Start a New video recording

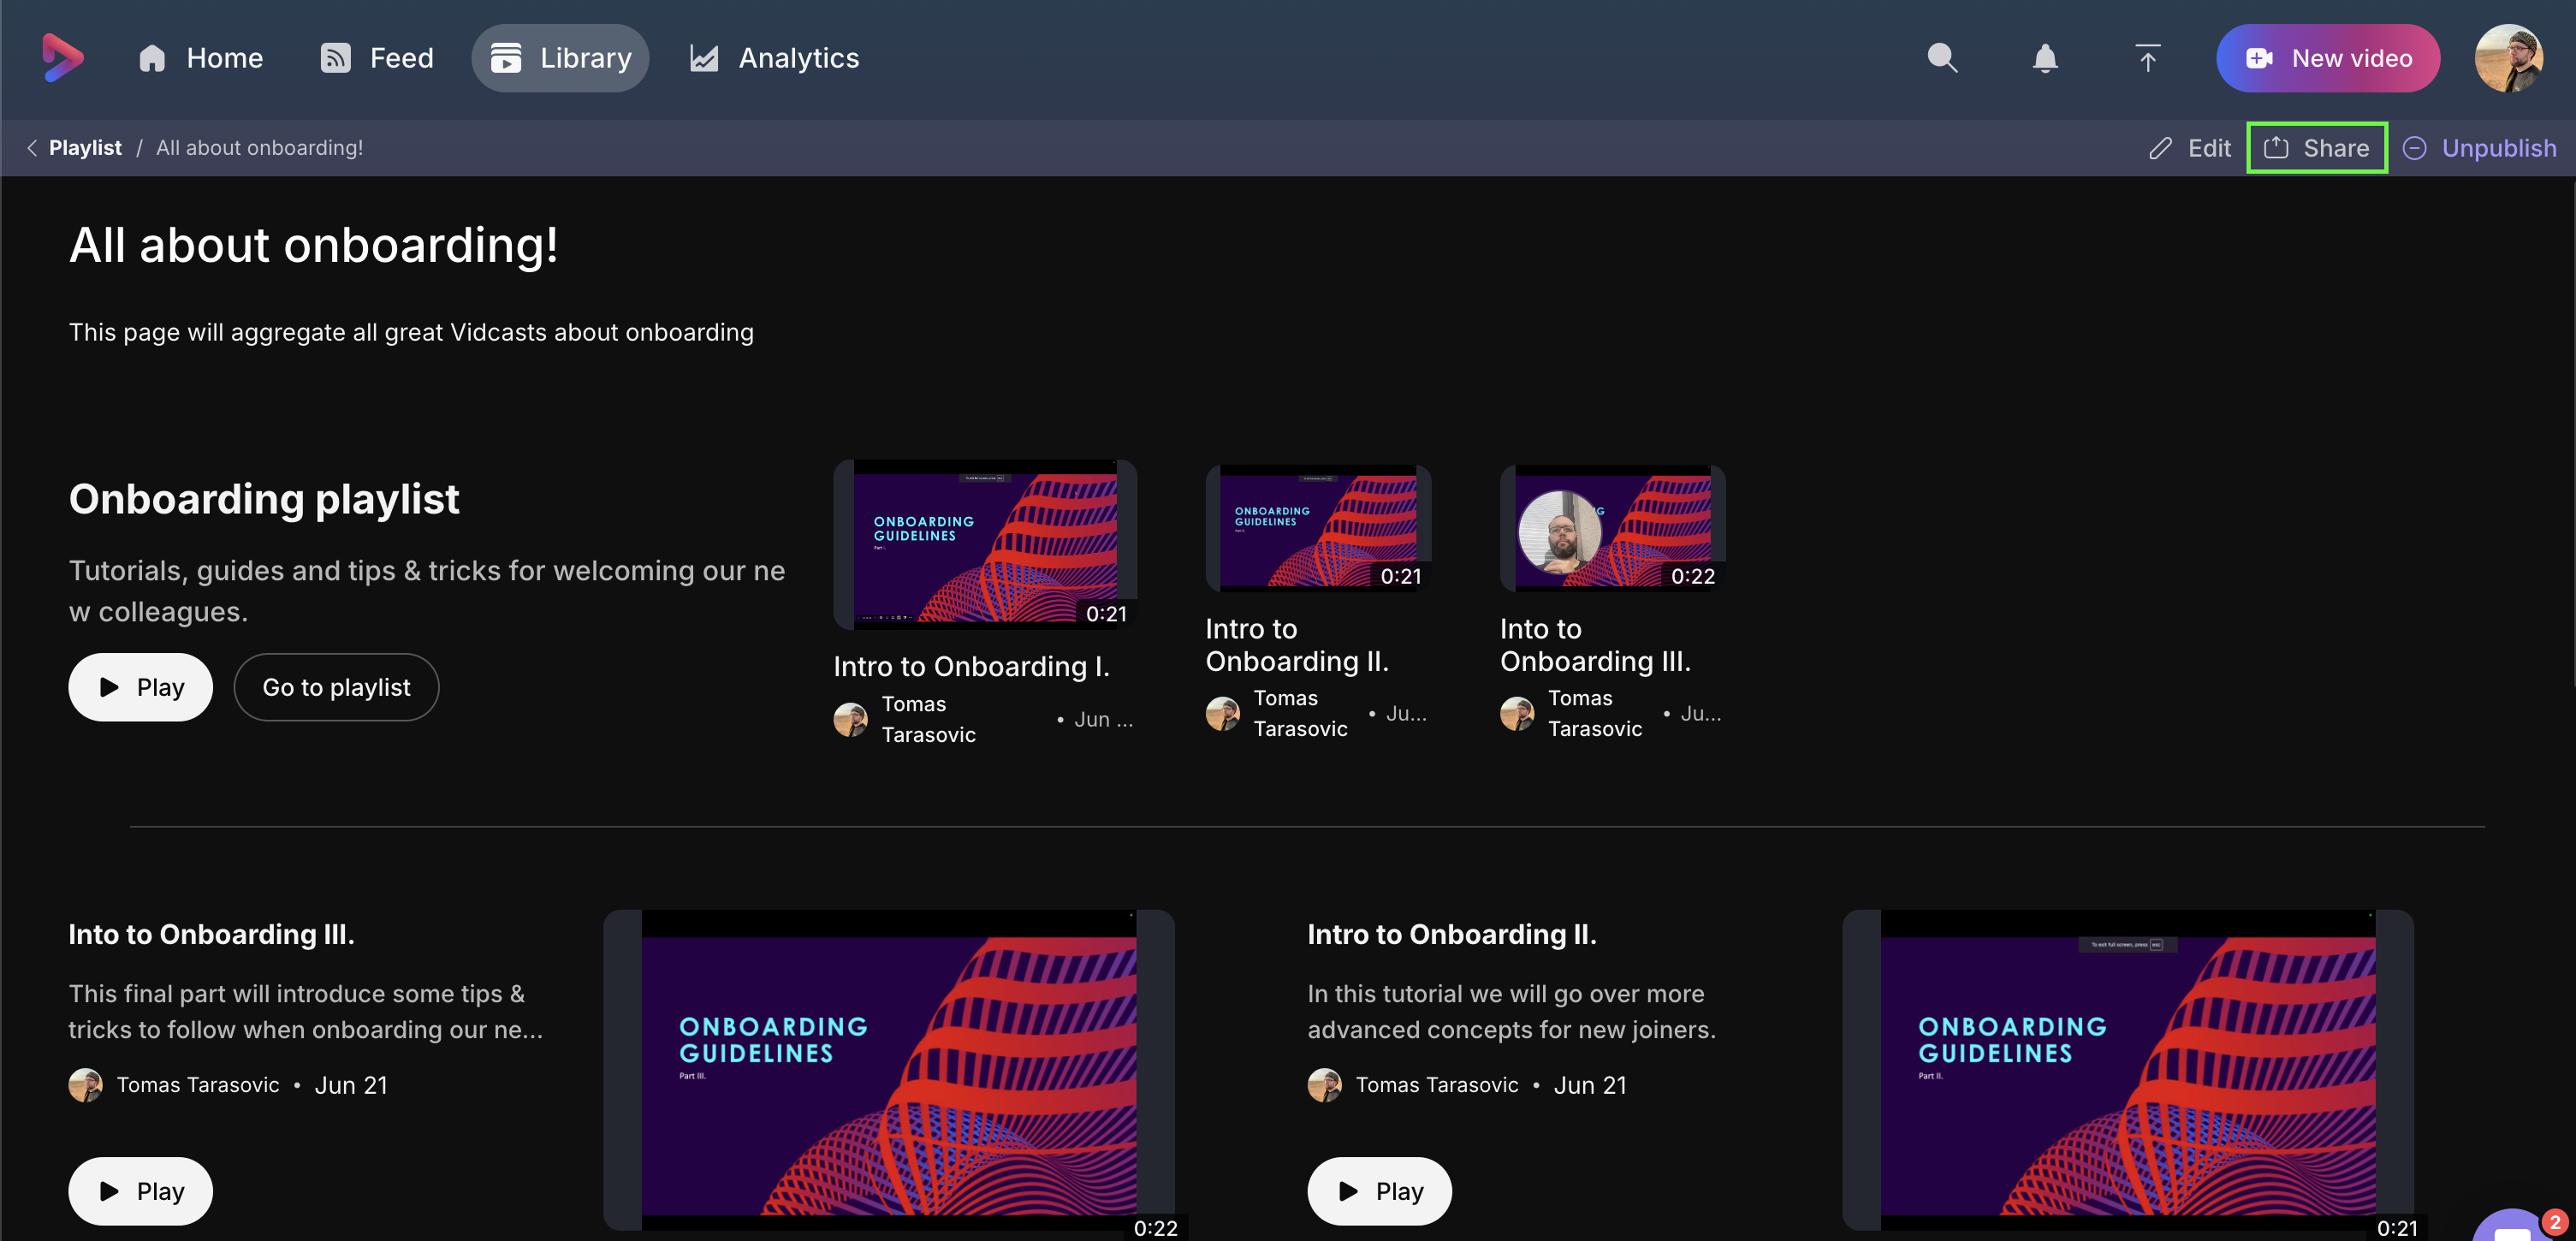pyautogui.click(x=2328, y=58)
